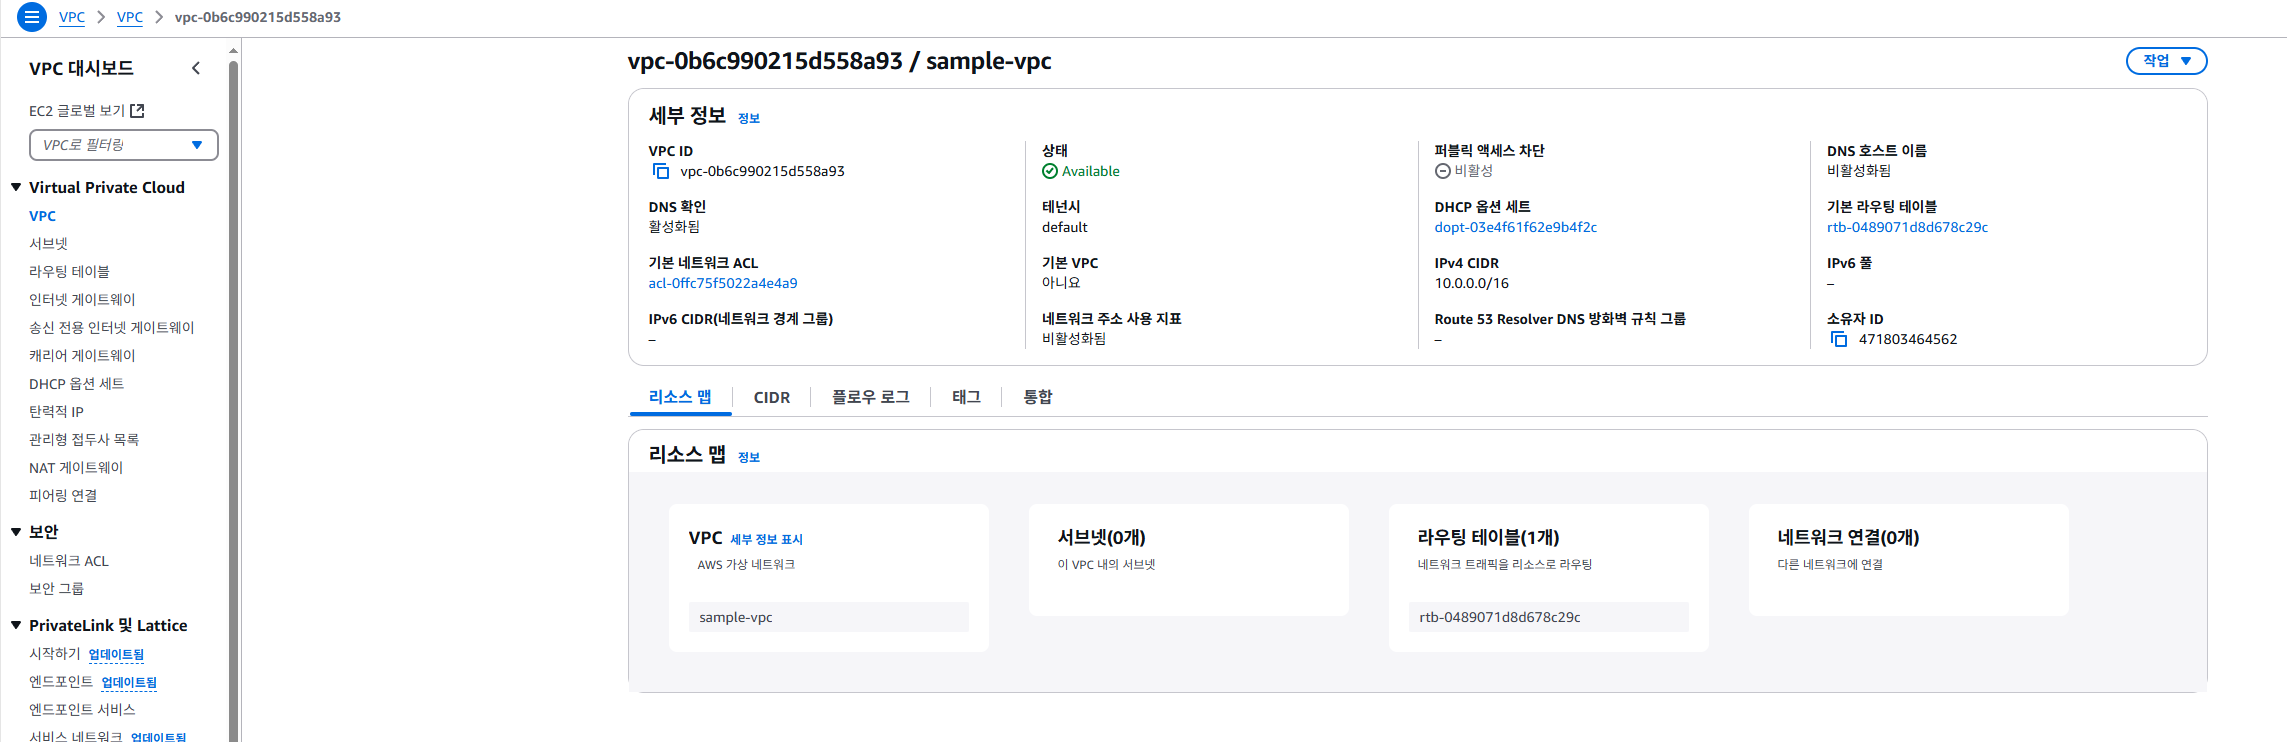Open EC2 global view external link icon
The image size is (2287, 742).
pos(138,111)
